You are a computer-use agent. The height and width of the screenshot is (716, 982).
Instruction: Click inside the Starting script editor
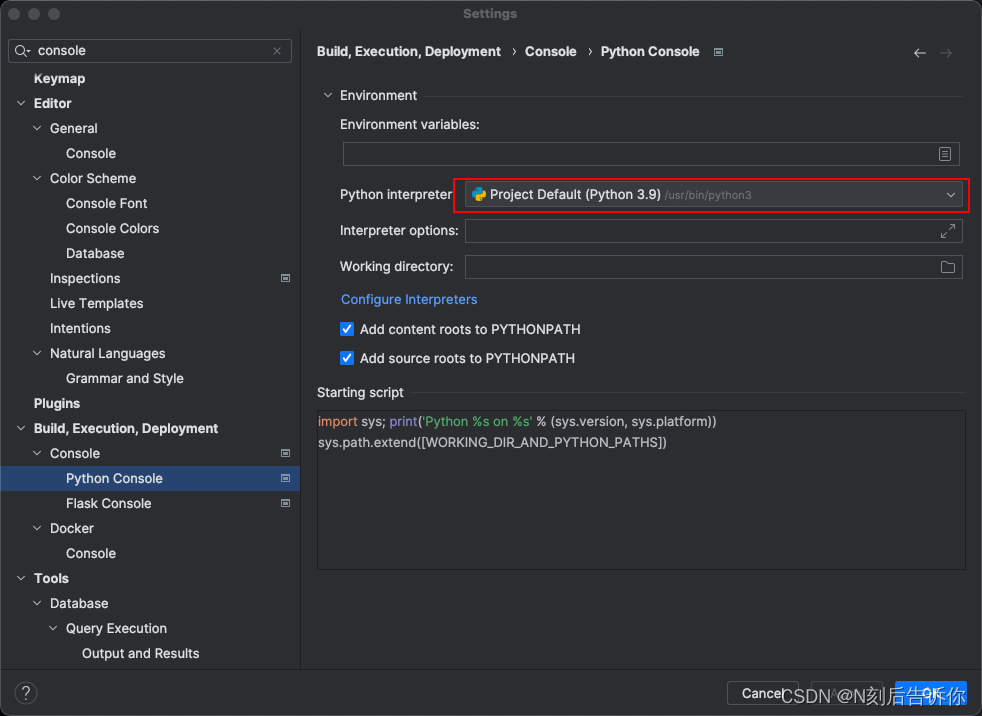[641, 490]
